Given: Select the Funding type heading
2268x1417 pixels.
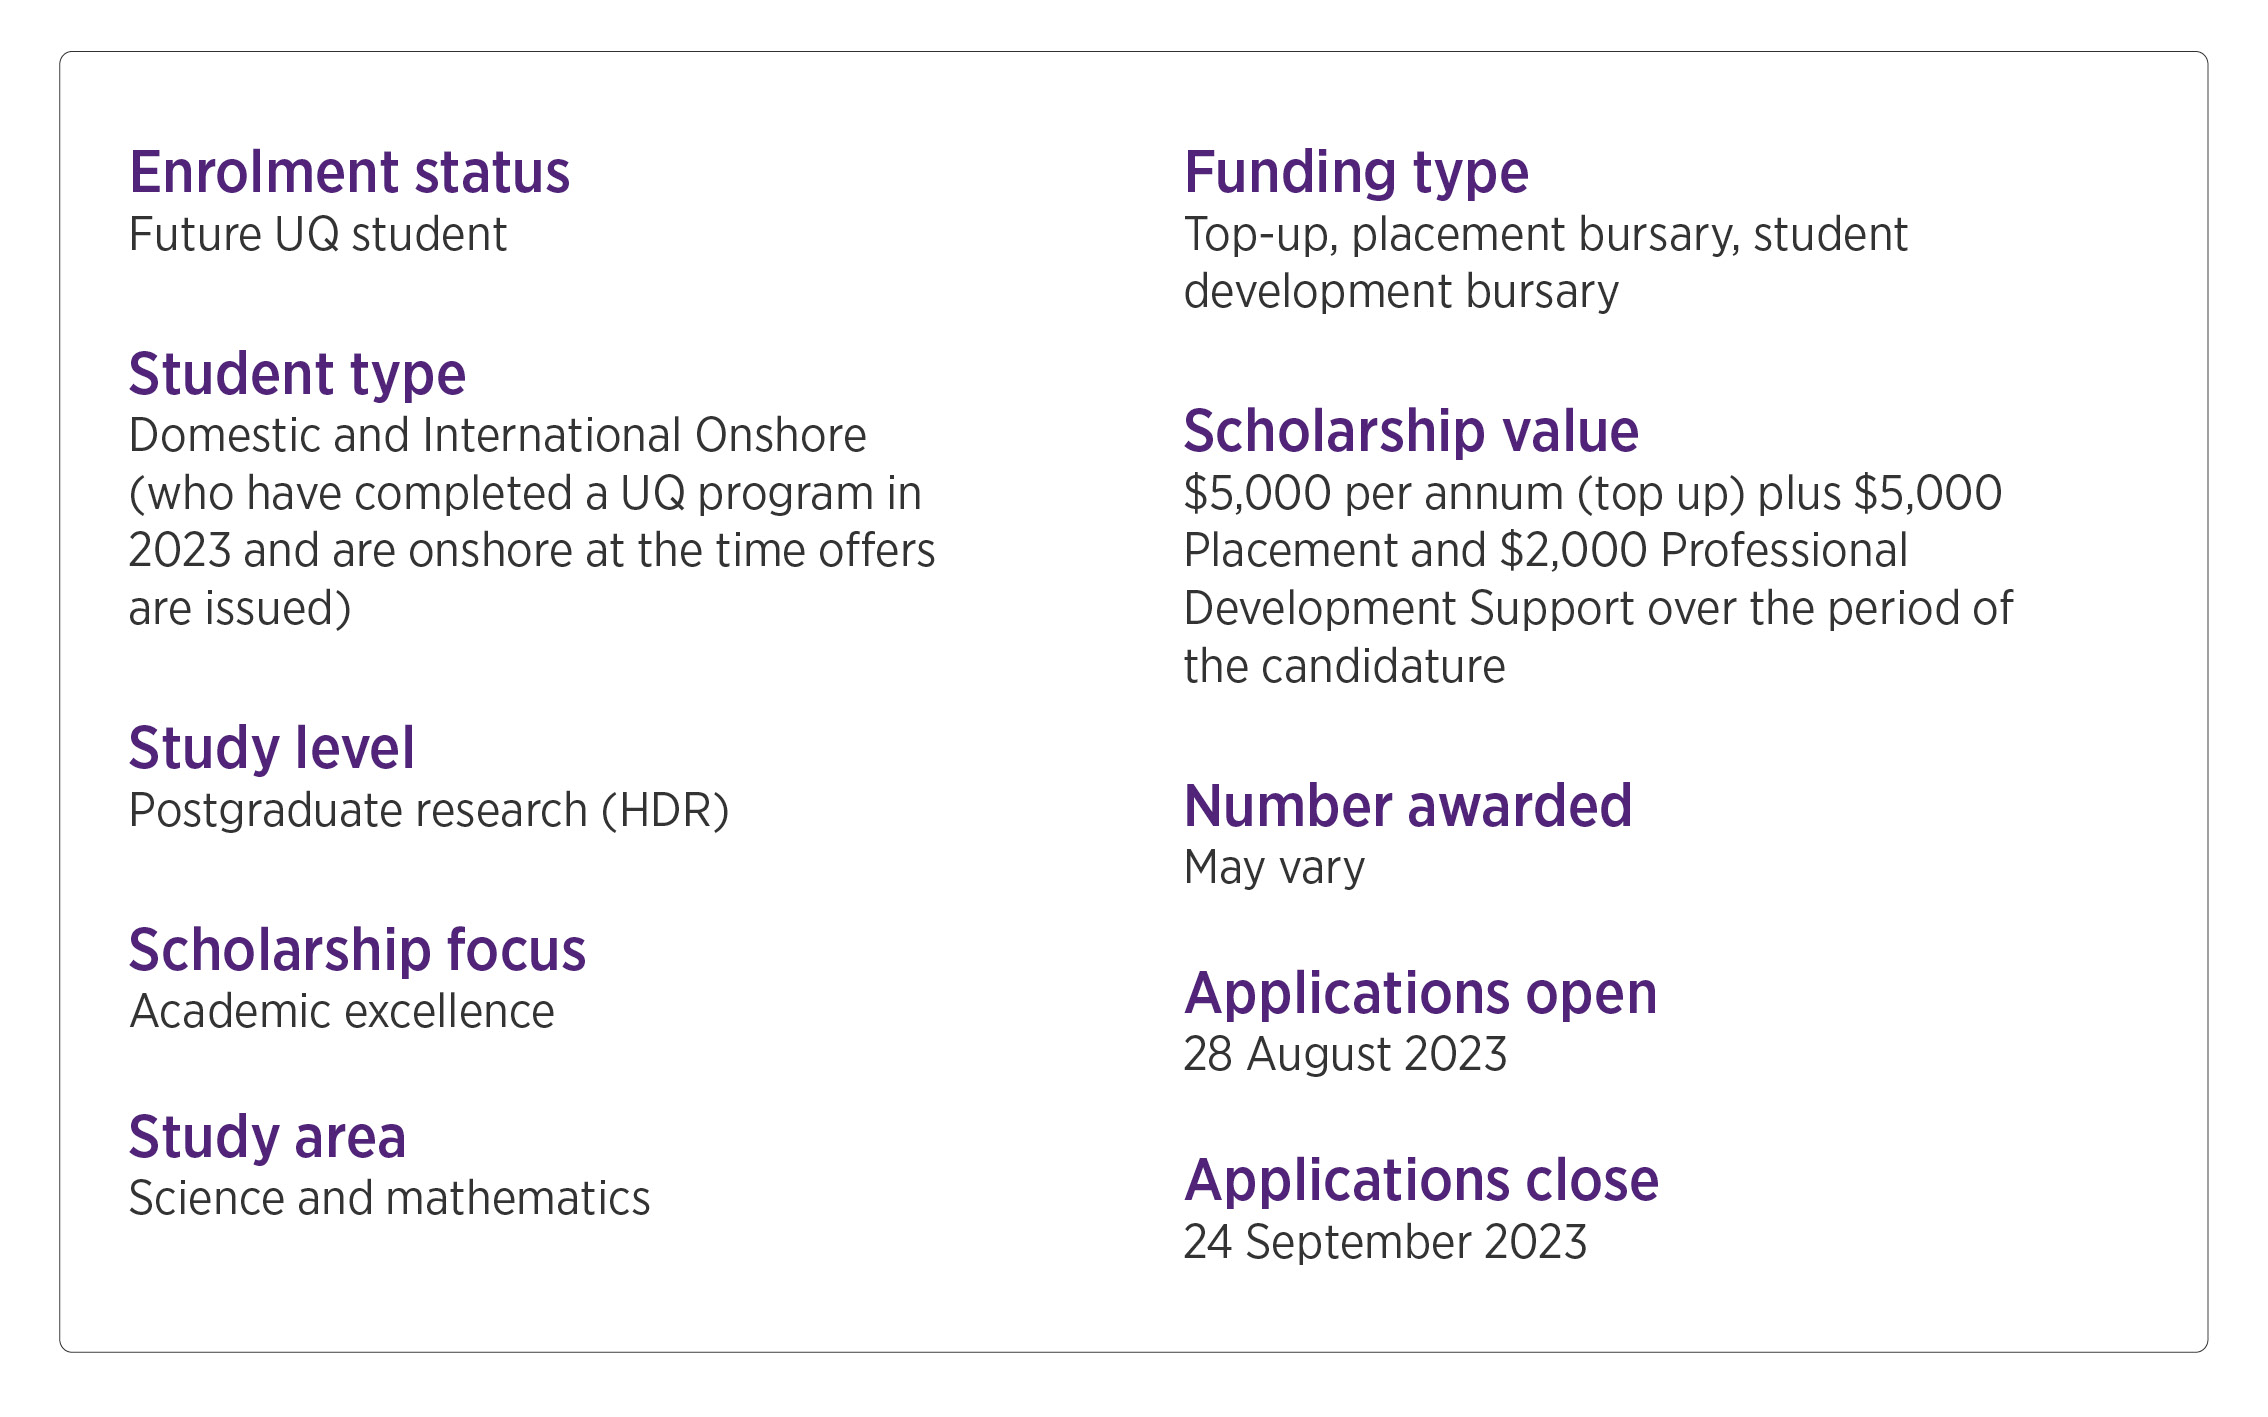Looking at the screenshot, I should [x=1356, y=173].
